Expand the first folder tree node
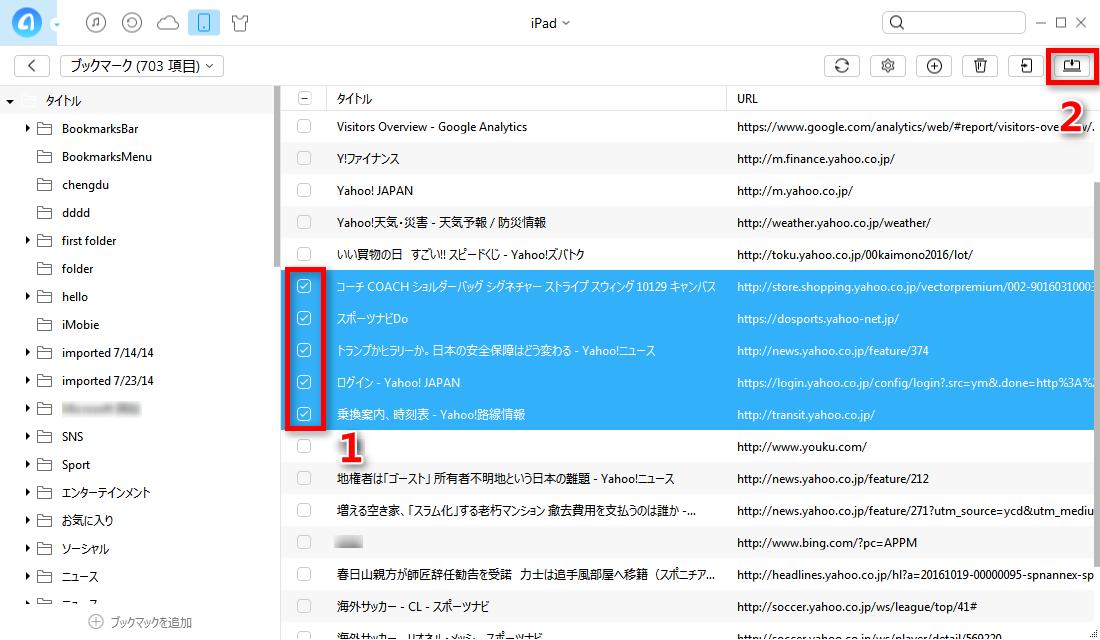1100x640 pixels. [x=27, y=241]
